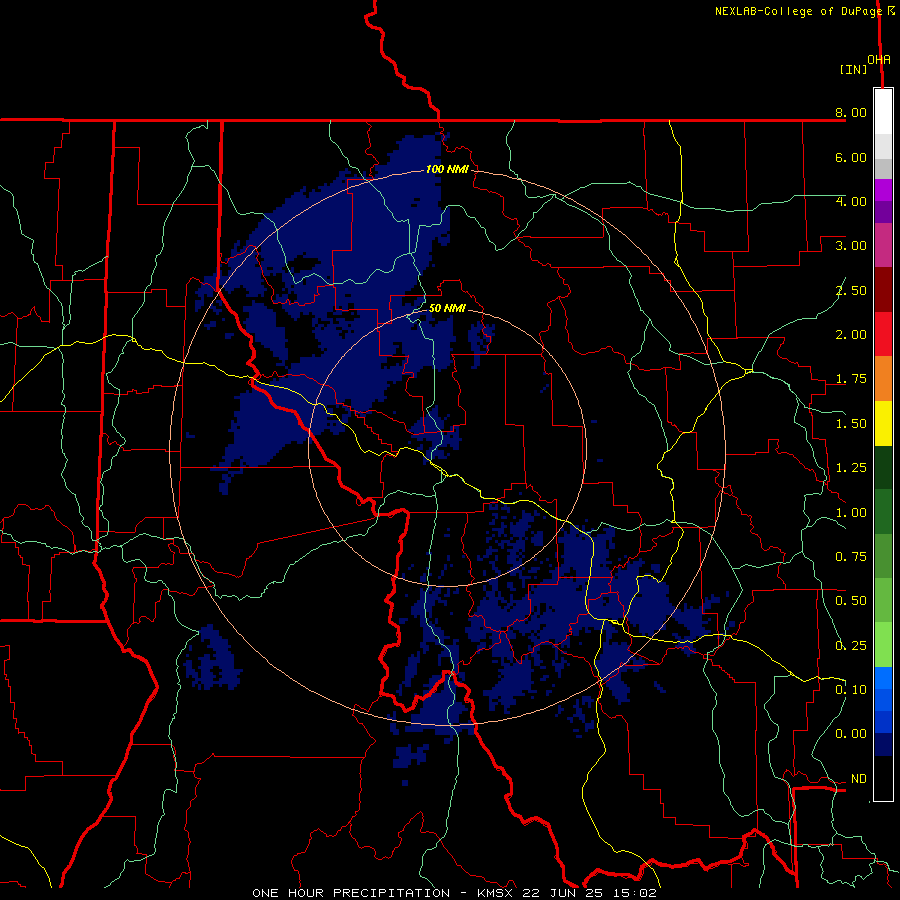Click the 100 NMI range ring label

(447, 169)
